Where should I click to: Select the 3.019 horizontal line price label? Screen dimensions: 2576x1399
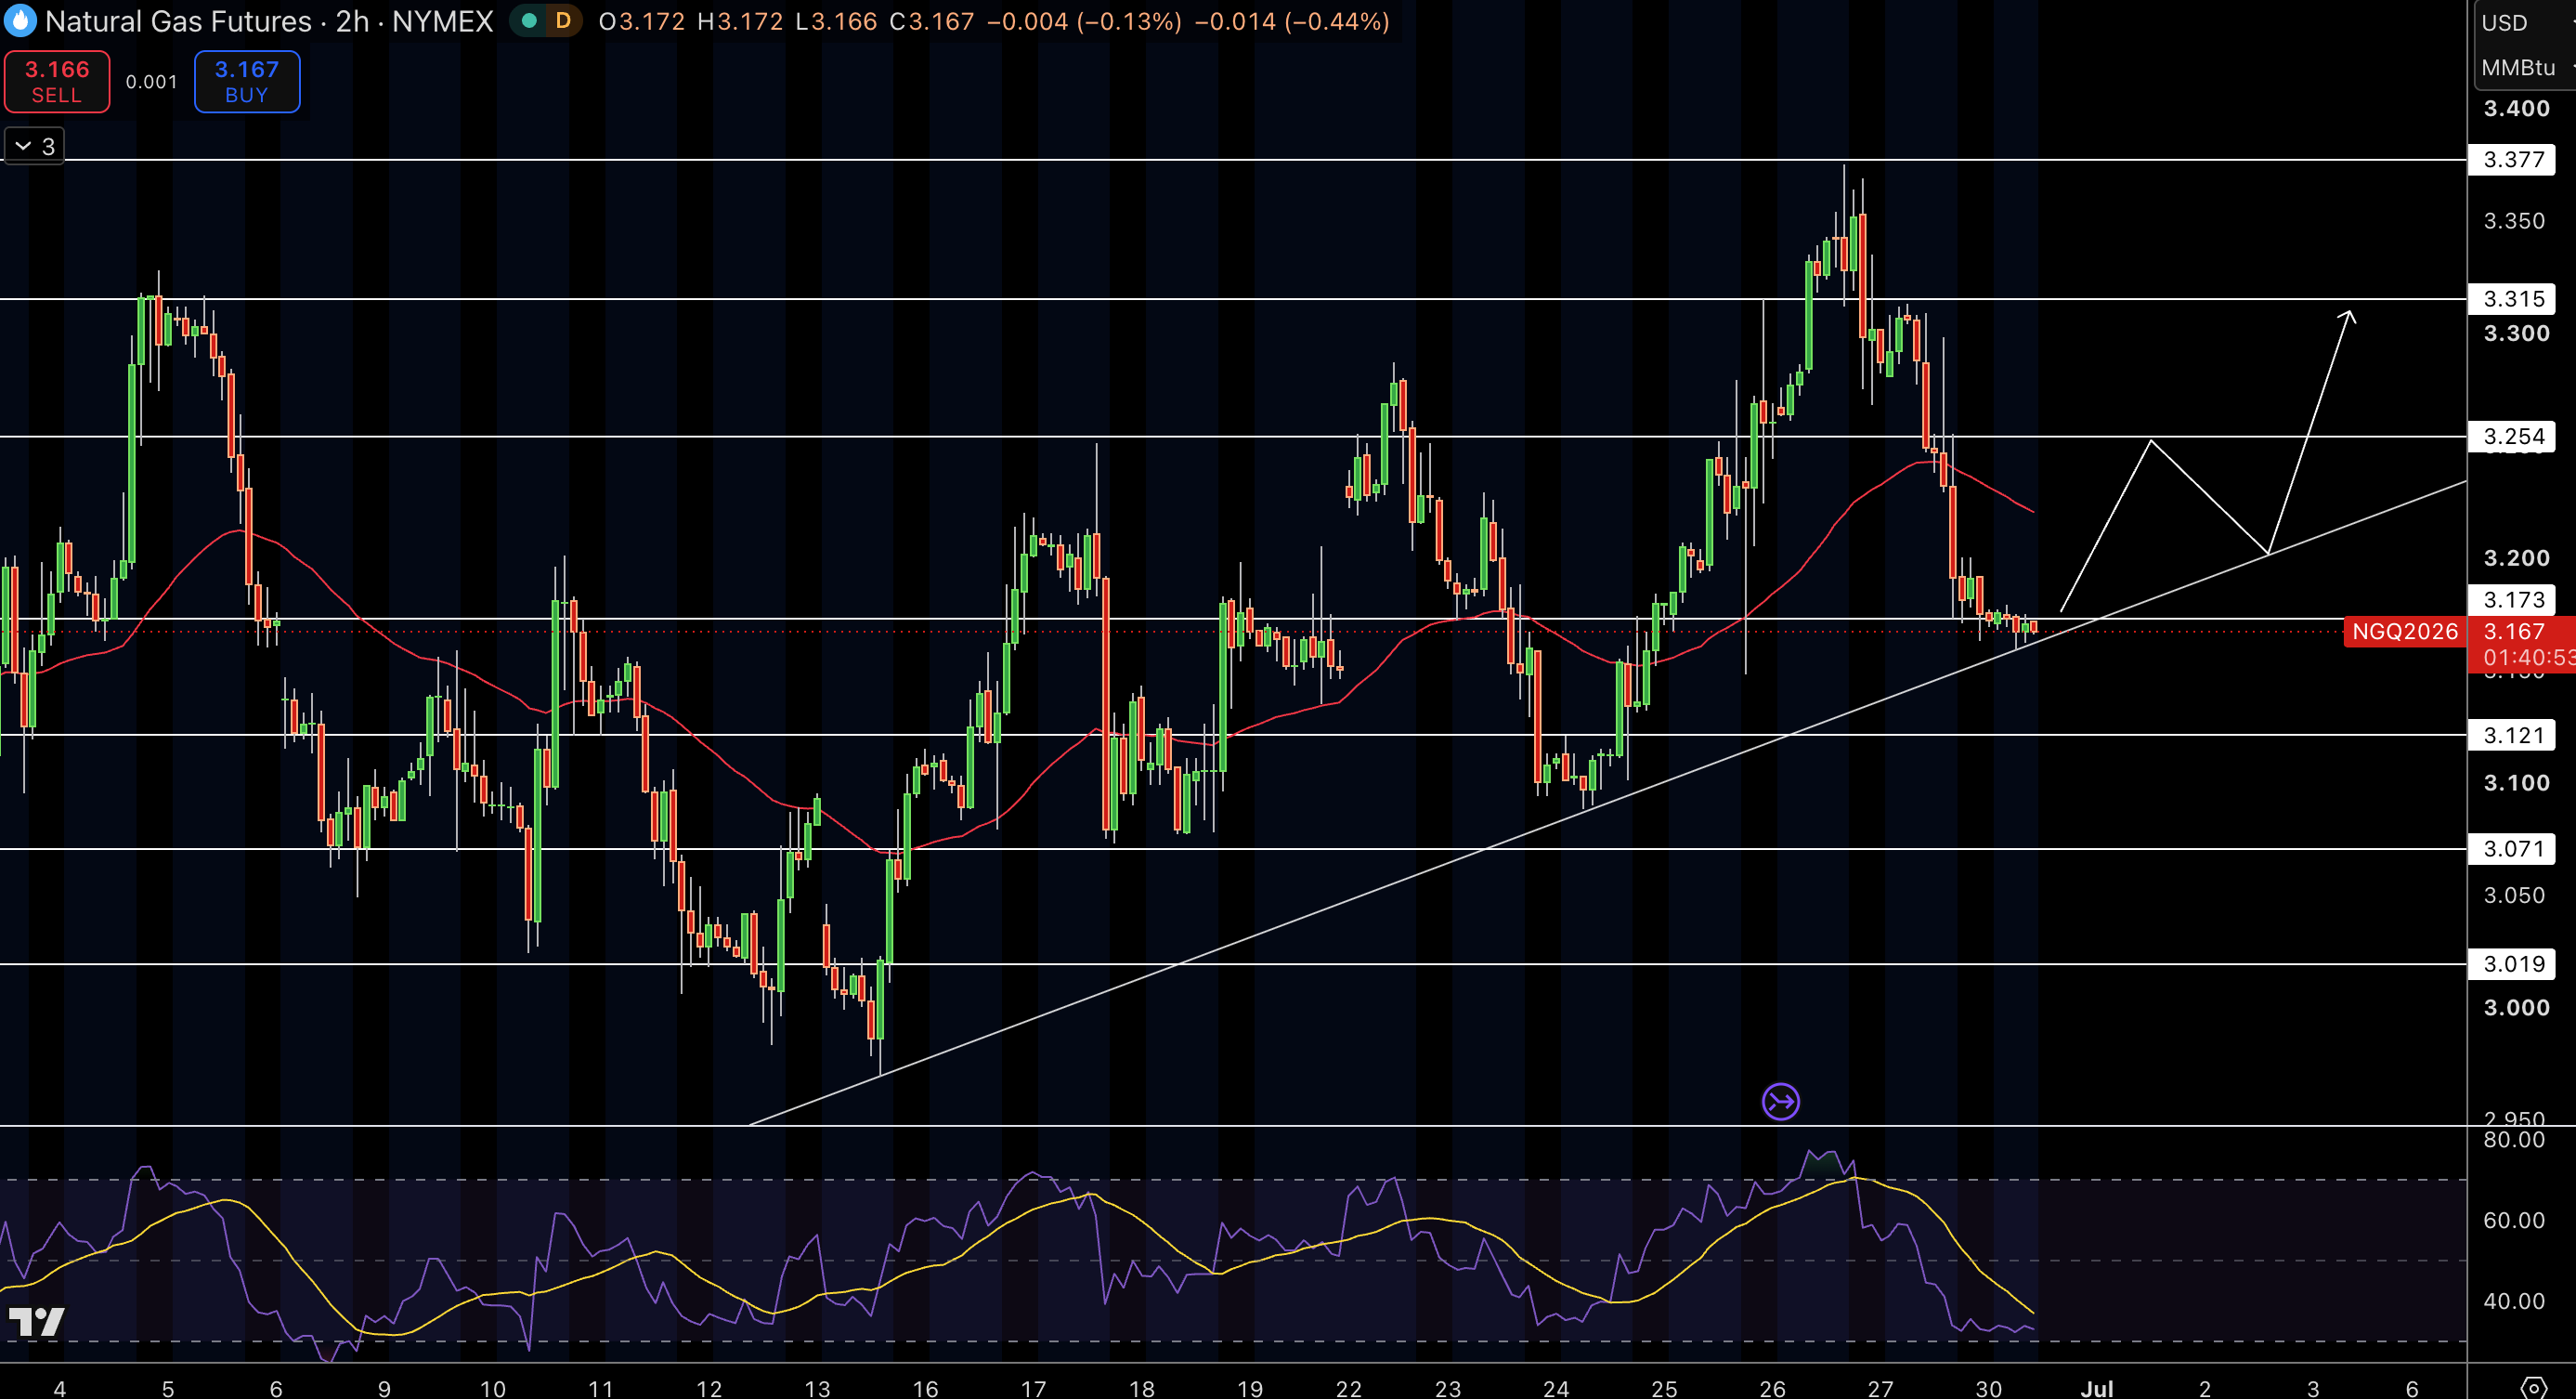pyautogui.click(x=2513, y=964)
